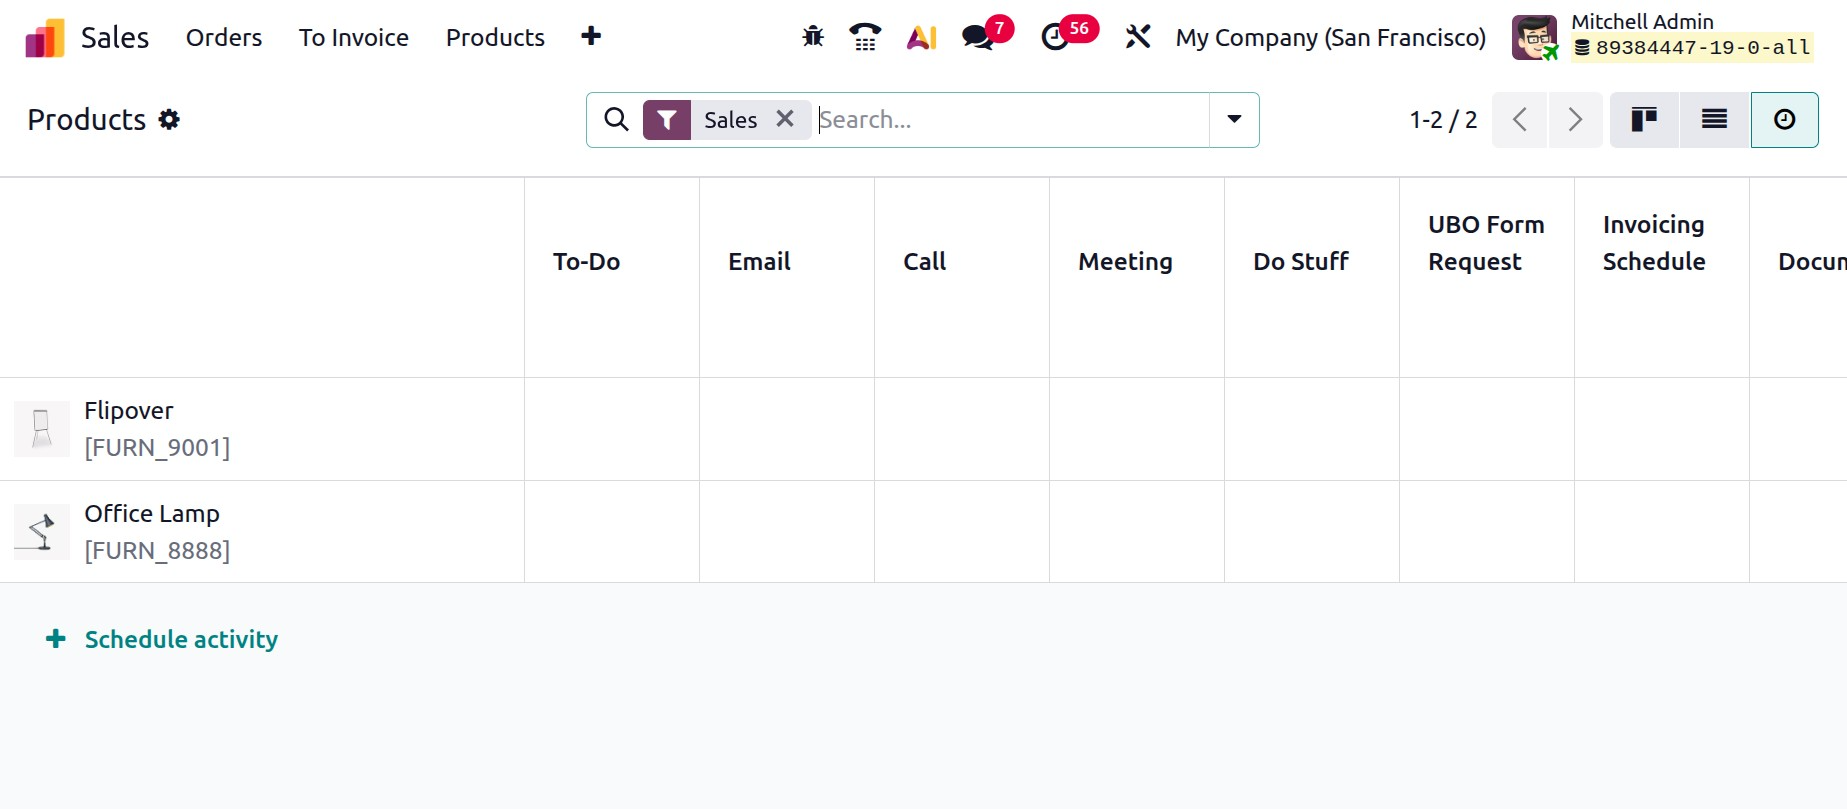
Task: Click the debug bug icon
Action: (813, 37)
